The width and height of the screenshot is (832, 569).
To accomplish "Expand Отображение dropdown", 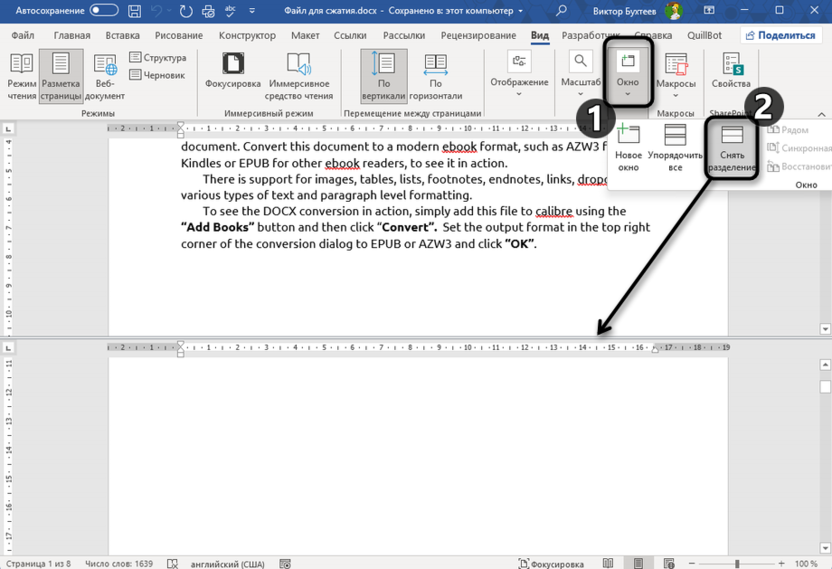I will pyautogui.click(x=518, y=74).
